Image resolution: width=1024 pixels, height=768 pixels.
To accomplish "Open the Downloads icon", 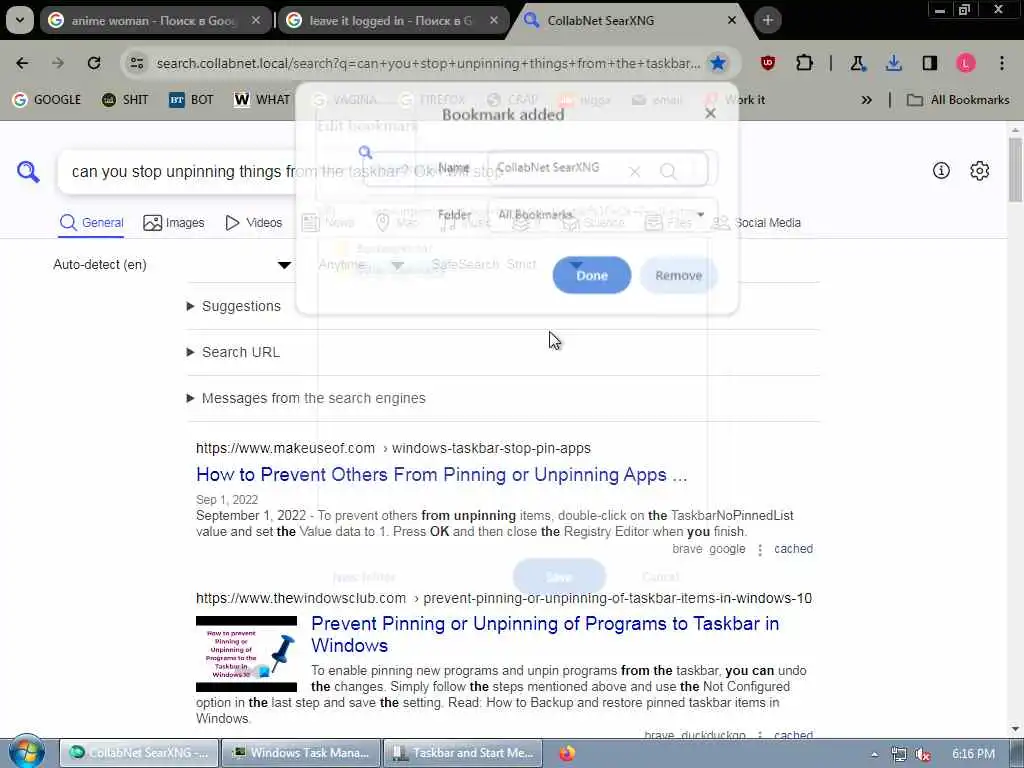I will pyautogui.click(x=893, y=63).
